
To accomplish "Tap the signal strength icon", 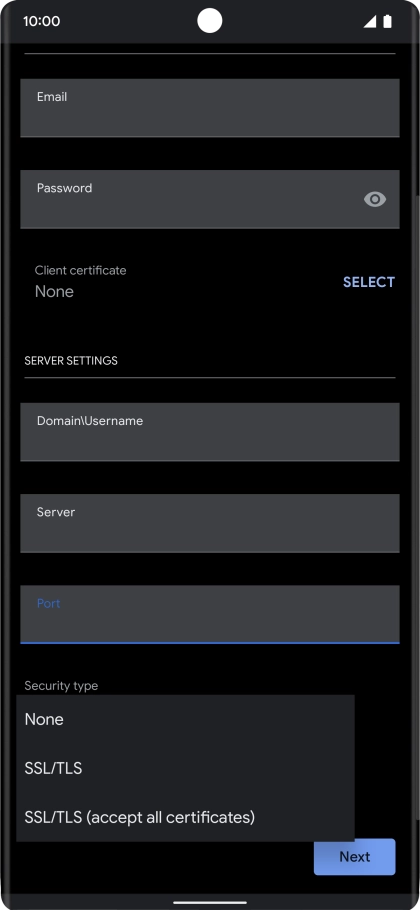I will pyautogui.click(x=370, y=21).
